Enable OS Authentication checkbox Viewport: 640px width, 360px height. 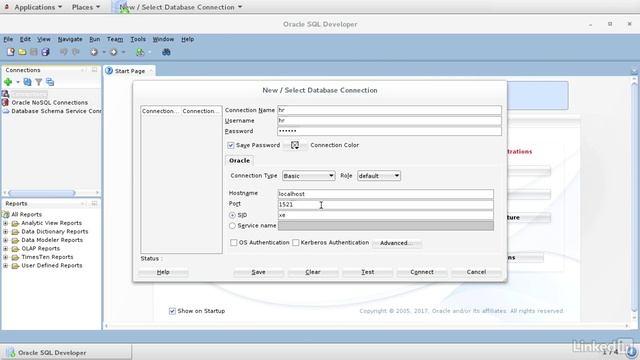click(233, 242)
